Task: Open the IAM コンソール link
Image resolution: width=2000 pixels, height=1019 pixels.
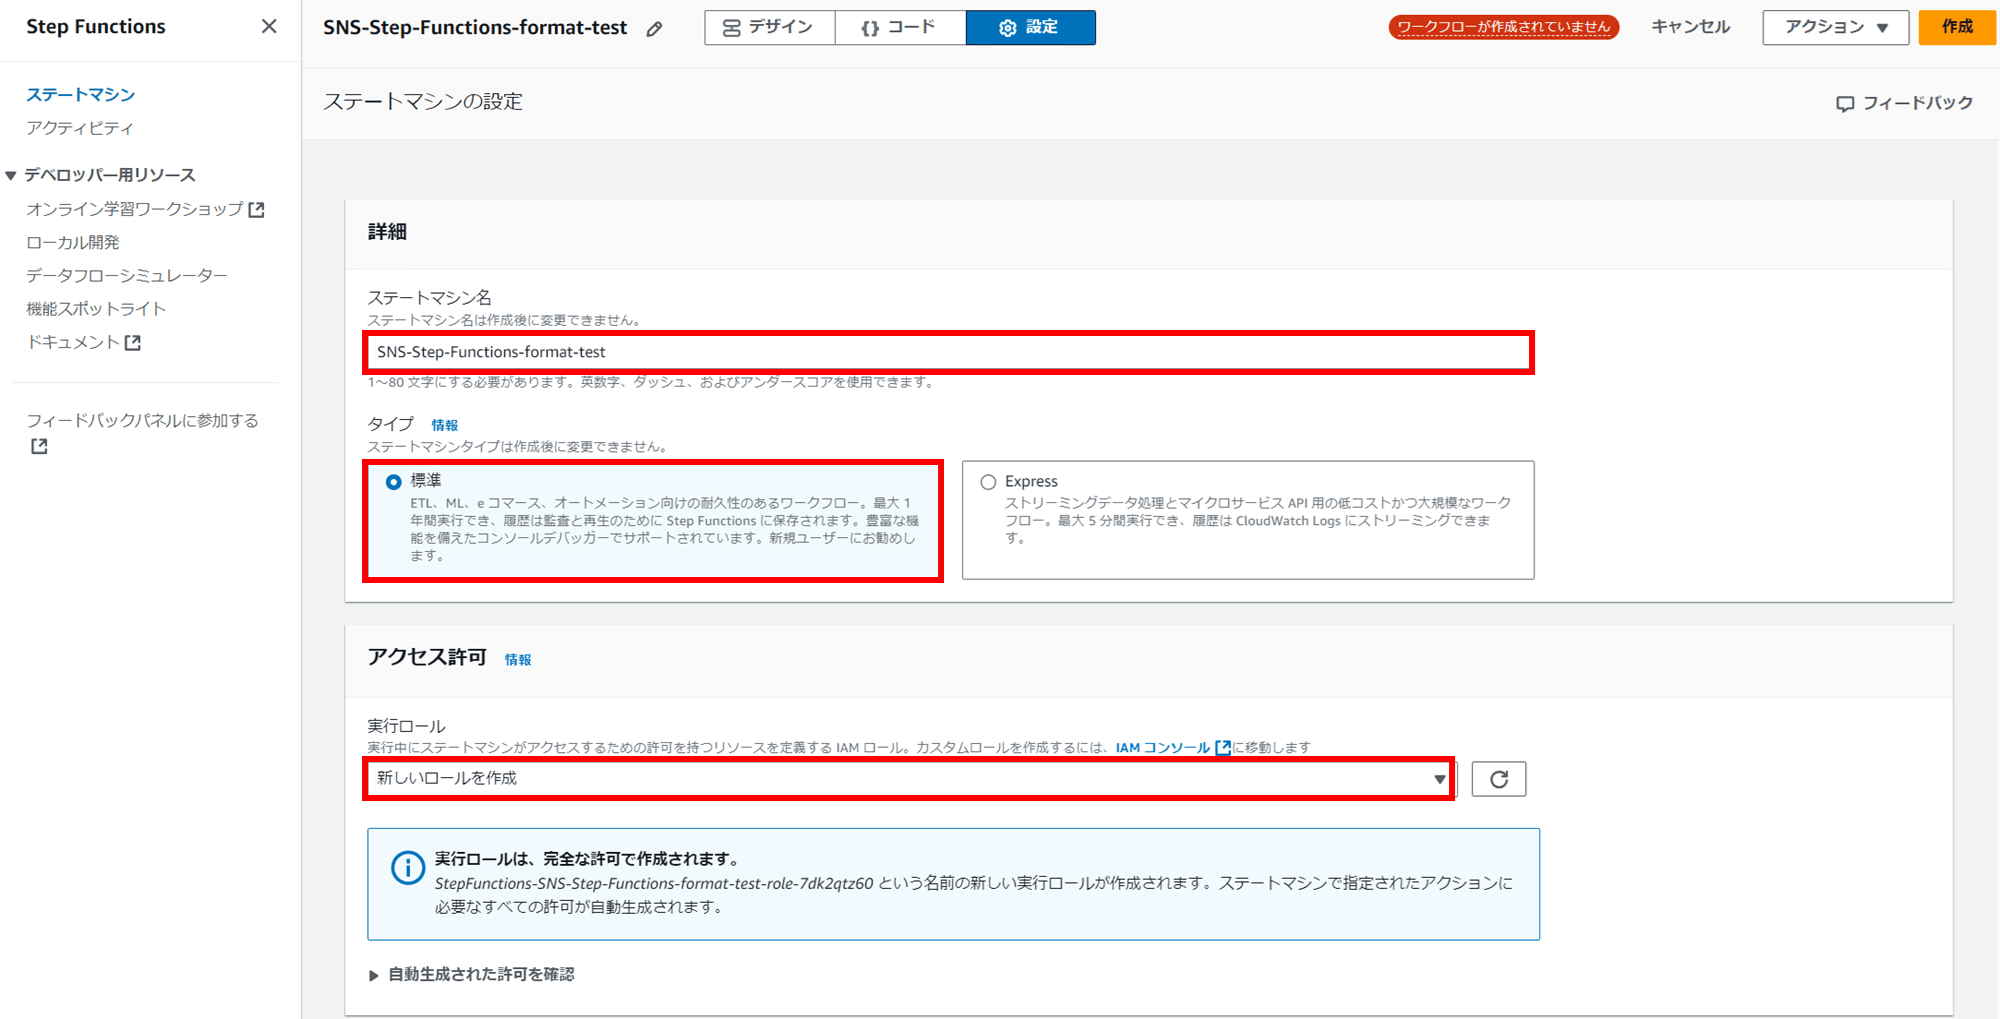Action: pyautogui.click(x=1162, y=747)
